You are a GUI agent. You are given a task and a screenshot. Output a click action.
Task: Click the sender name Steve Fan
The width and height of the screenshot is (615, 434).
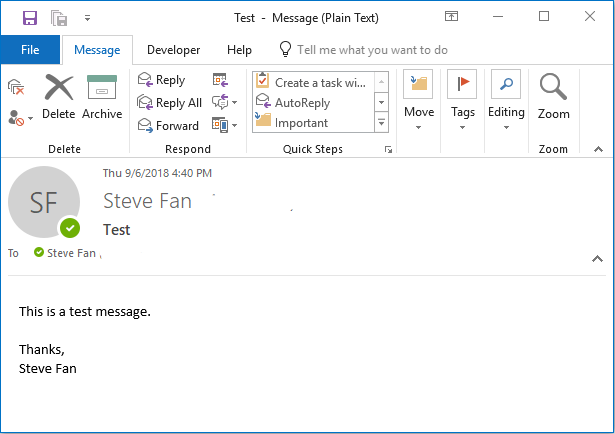point(147,201)
